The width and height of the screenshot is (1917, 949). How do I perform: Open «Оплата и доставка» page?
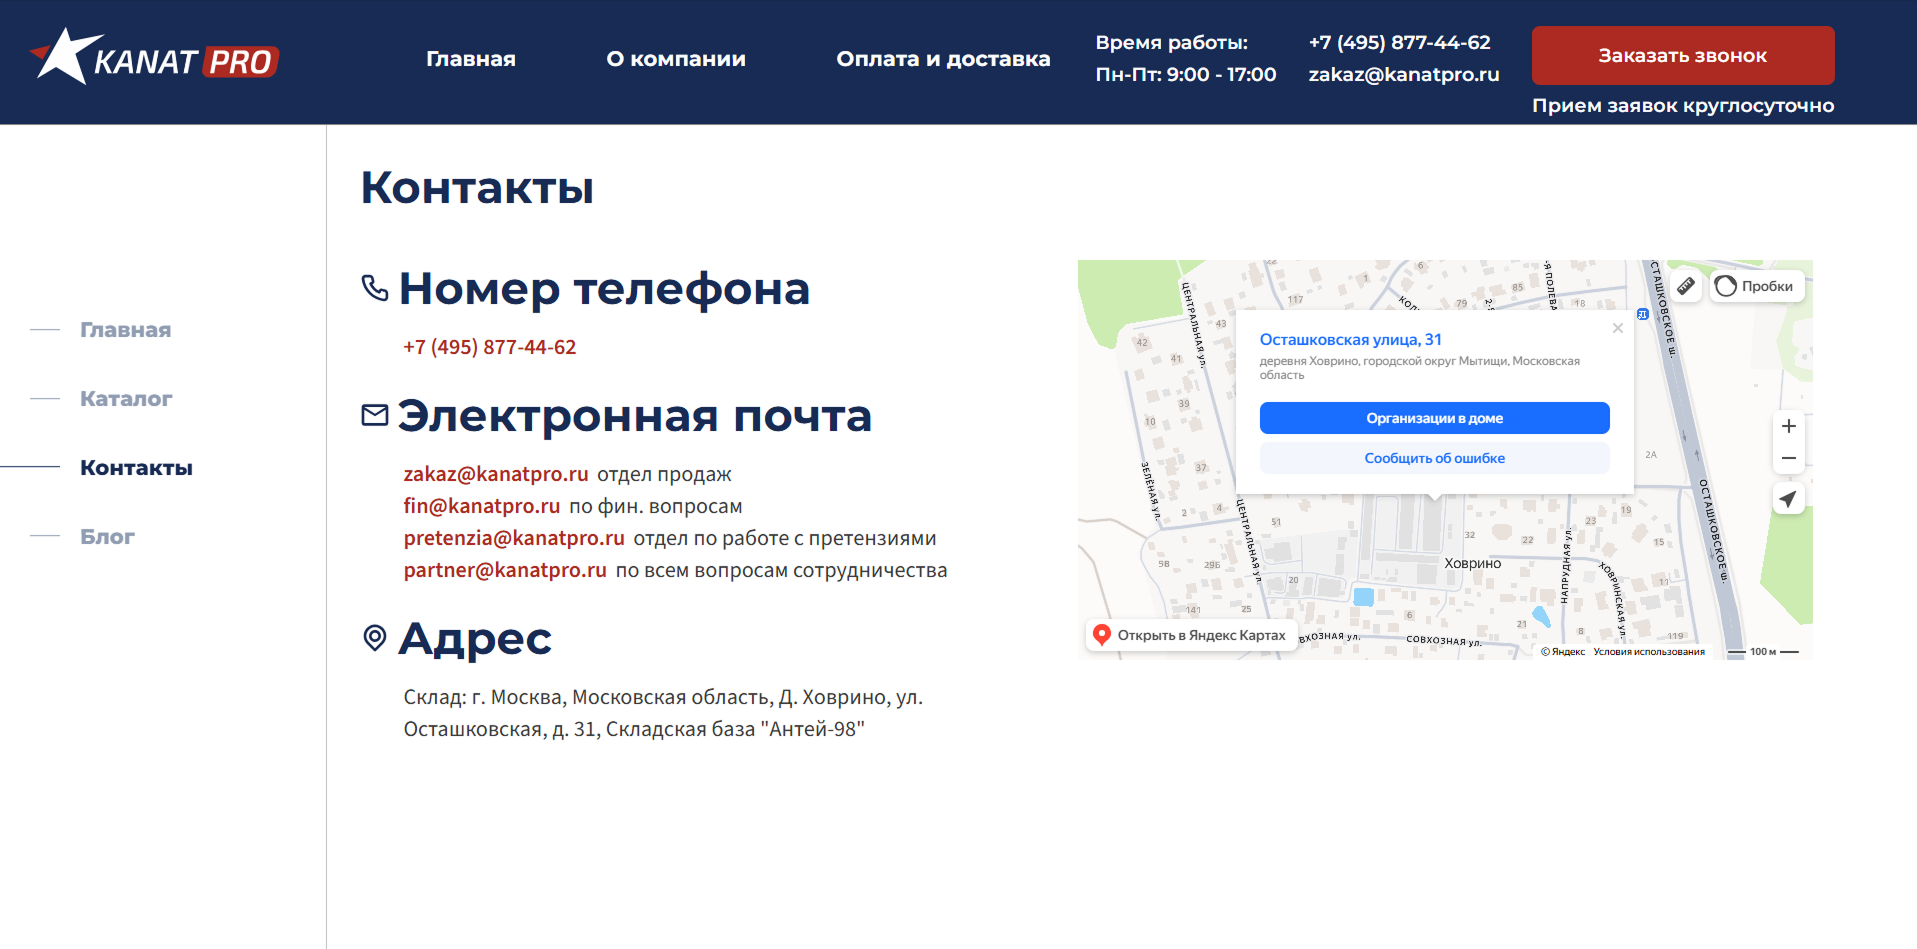point(943,58)
